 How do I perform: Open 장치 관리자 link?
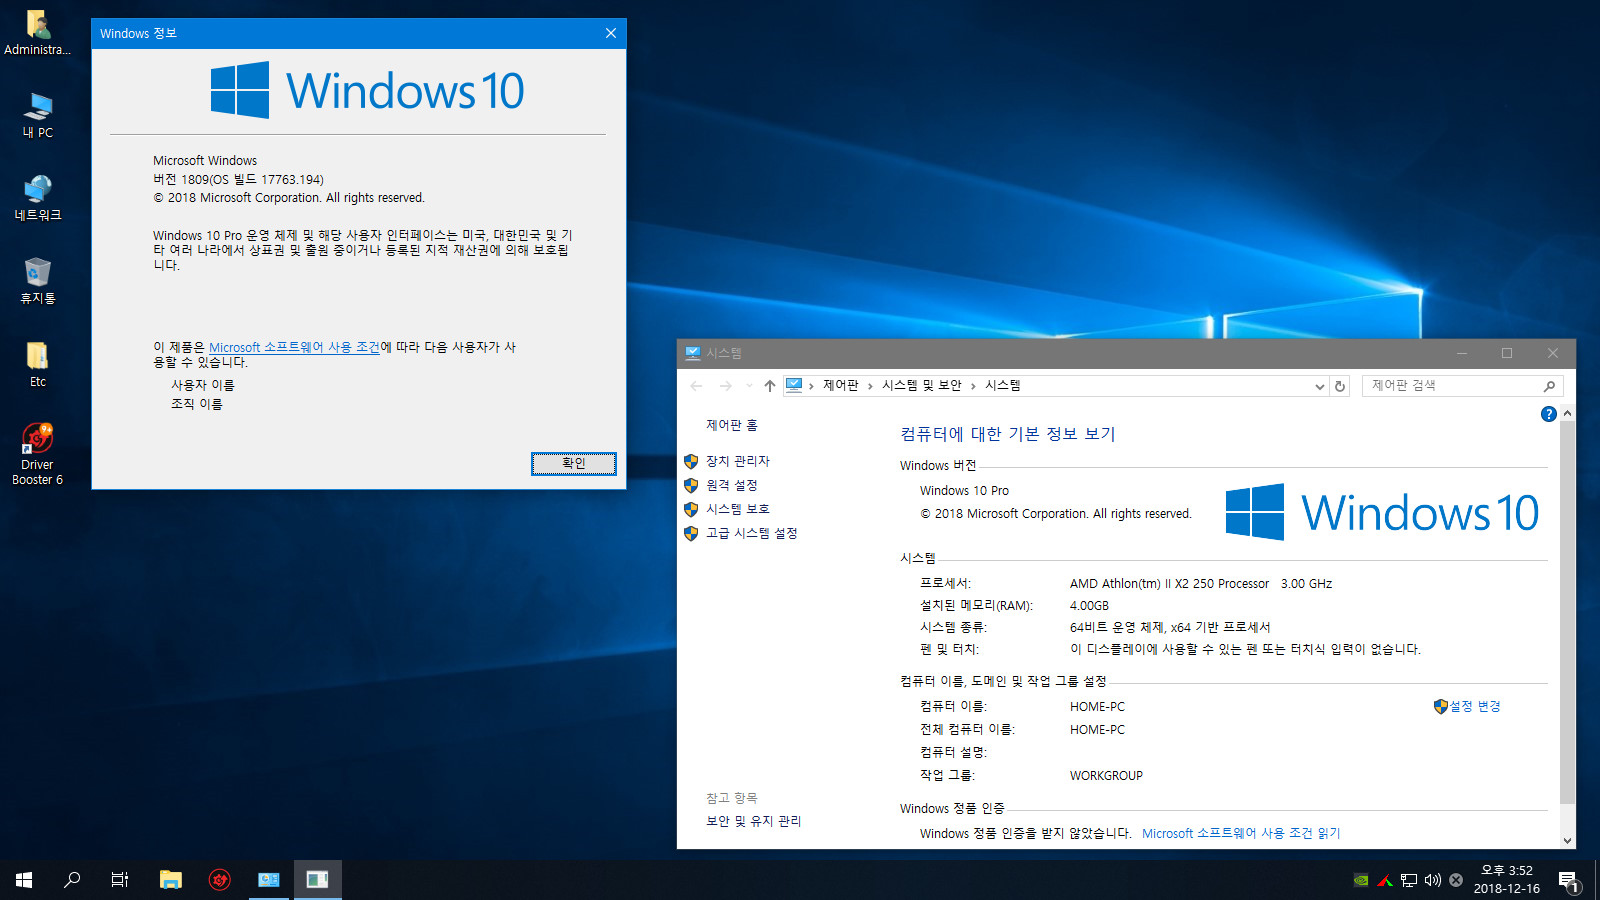[x=738, y=461]
